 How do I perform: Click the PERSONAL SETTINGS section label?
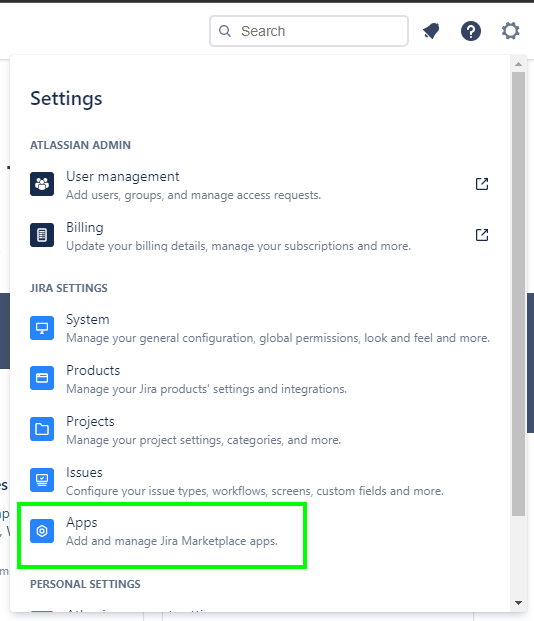click(x=85, y=585)
